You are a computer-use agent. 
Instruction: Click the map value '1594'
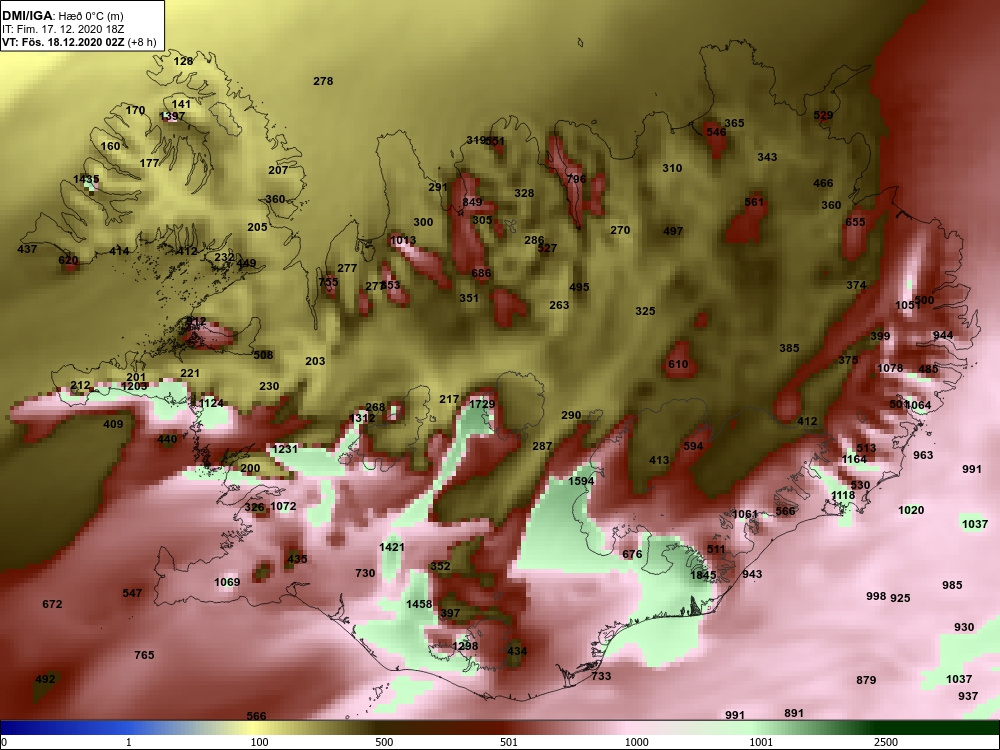(x=581, y=481)
